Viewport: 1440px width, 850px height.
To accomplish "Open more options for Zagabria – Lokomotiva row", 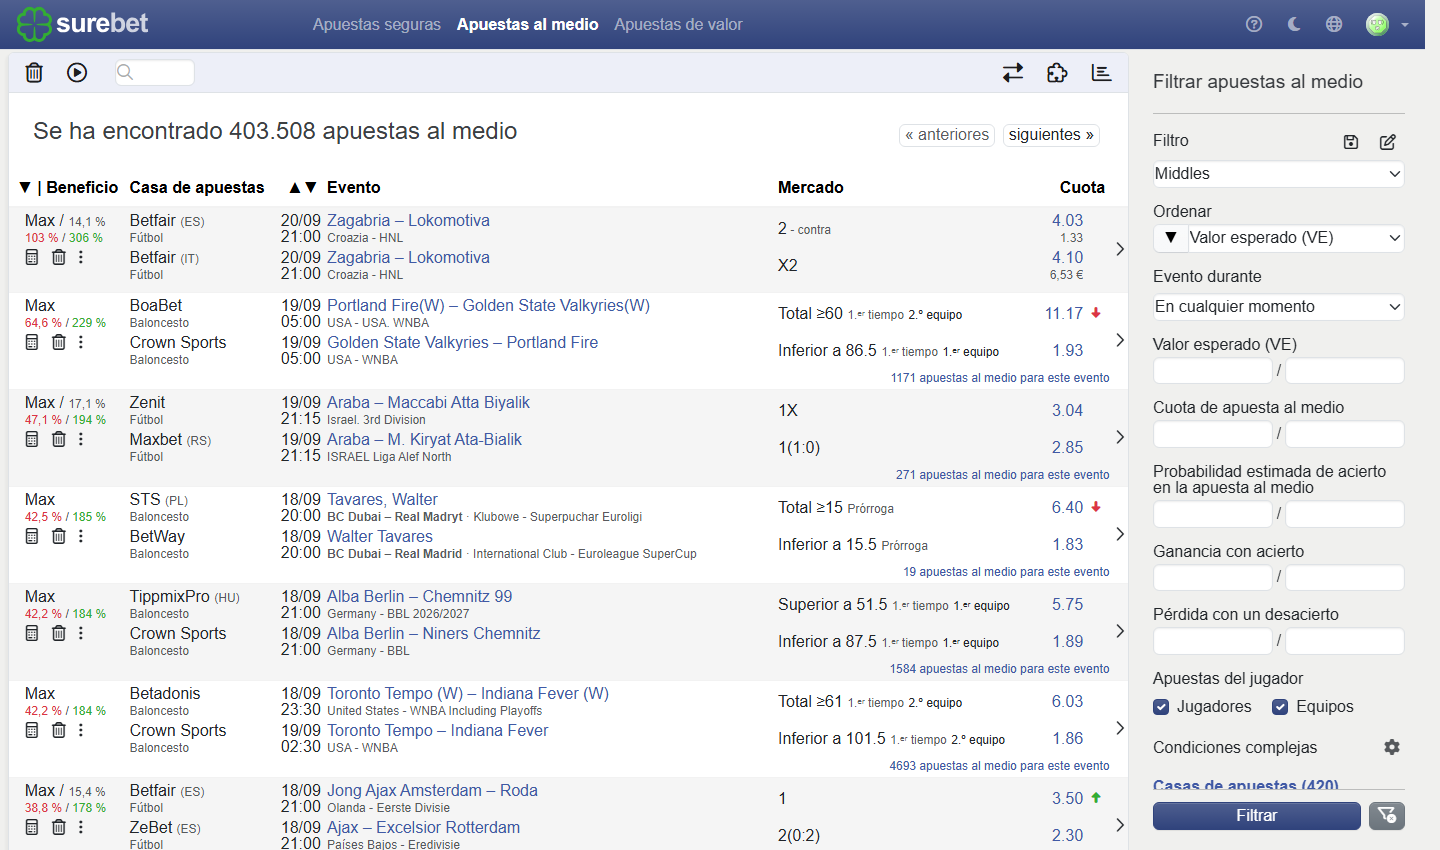I will [81, 257].
